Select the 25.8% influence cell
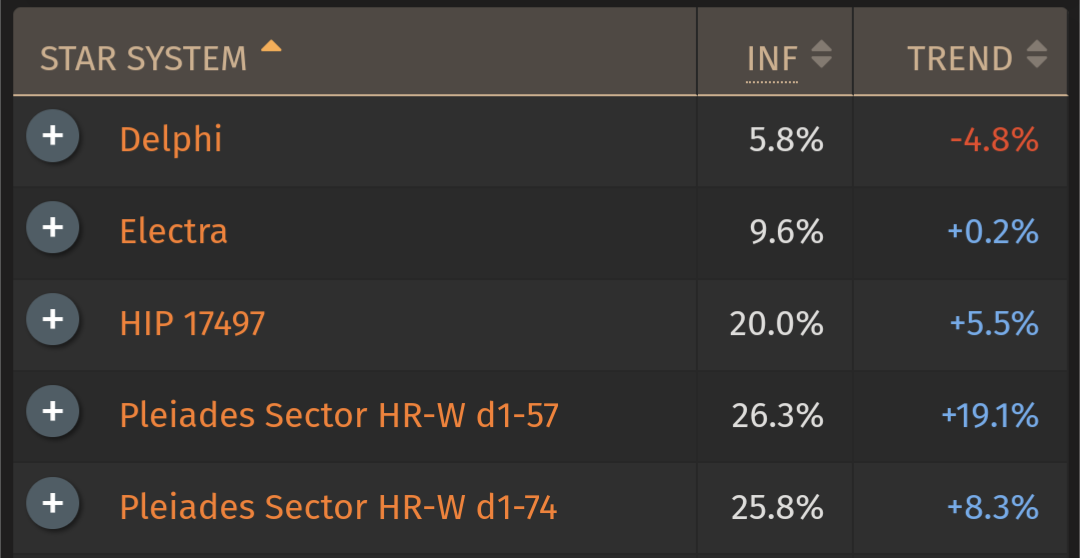 tap(775, 508)
